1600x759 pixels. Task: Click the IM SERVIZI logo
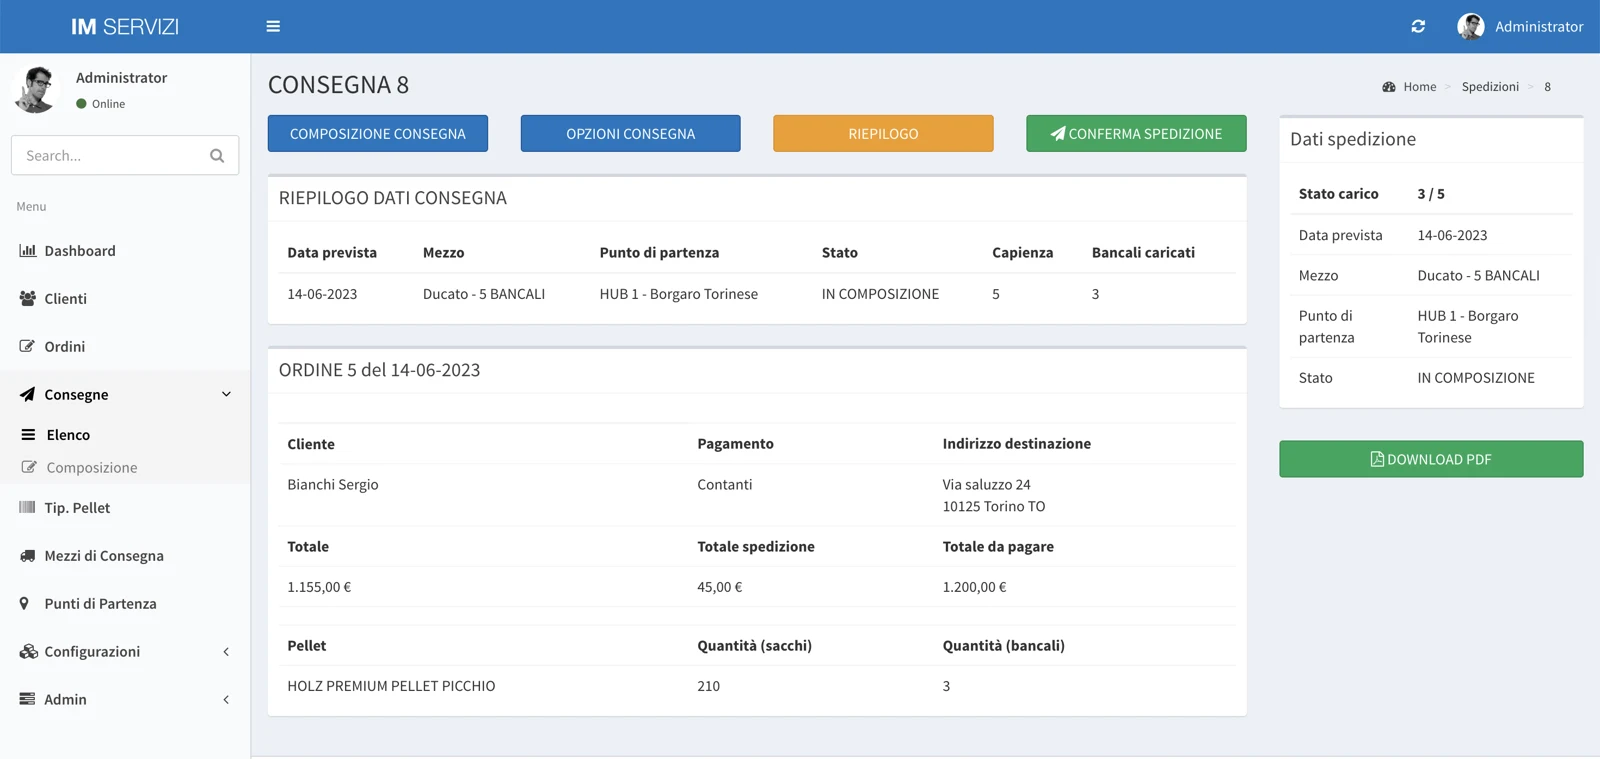point(125,27)
